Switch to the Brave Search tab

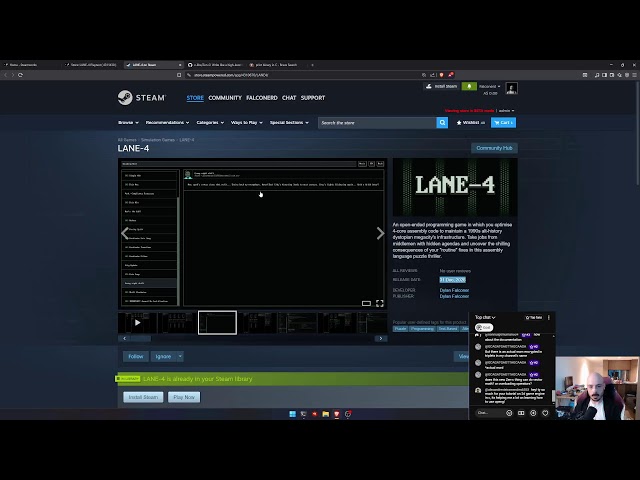(x=276, y=65)
